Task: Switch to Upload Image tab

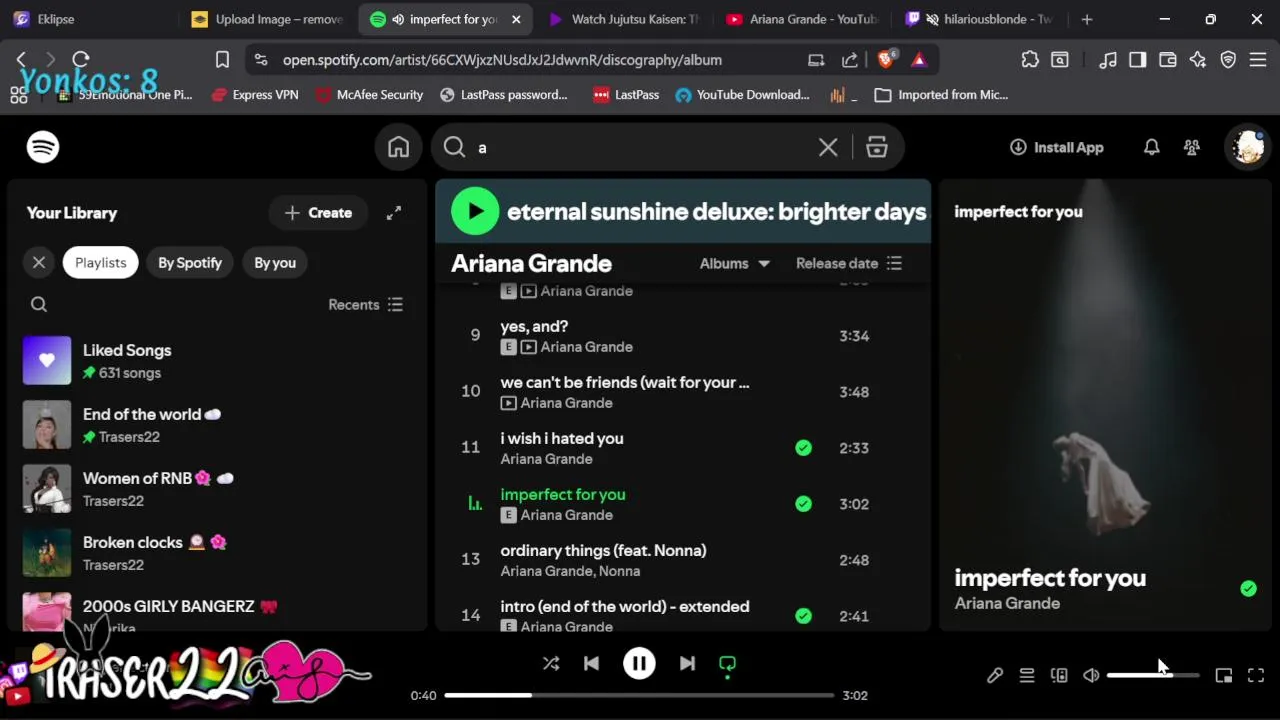Action: click(268, 19)
